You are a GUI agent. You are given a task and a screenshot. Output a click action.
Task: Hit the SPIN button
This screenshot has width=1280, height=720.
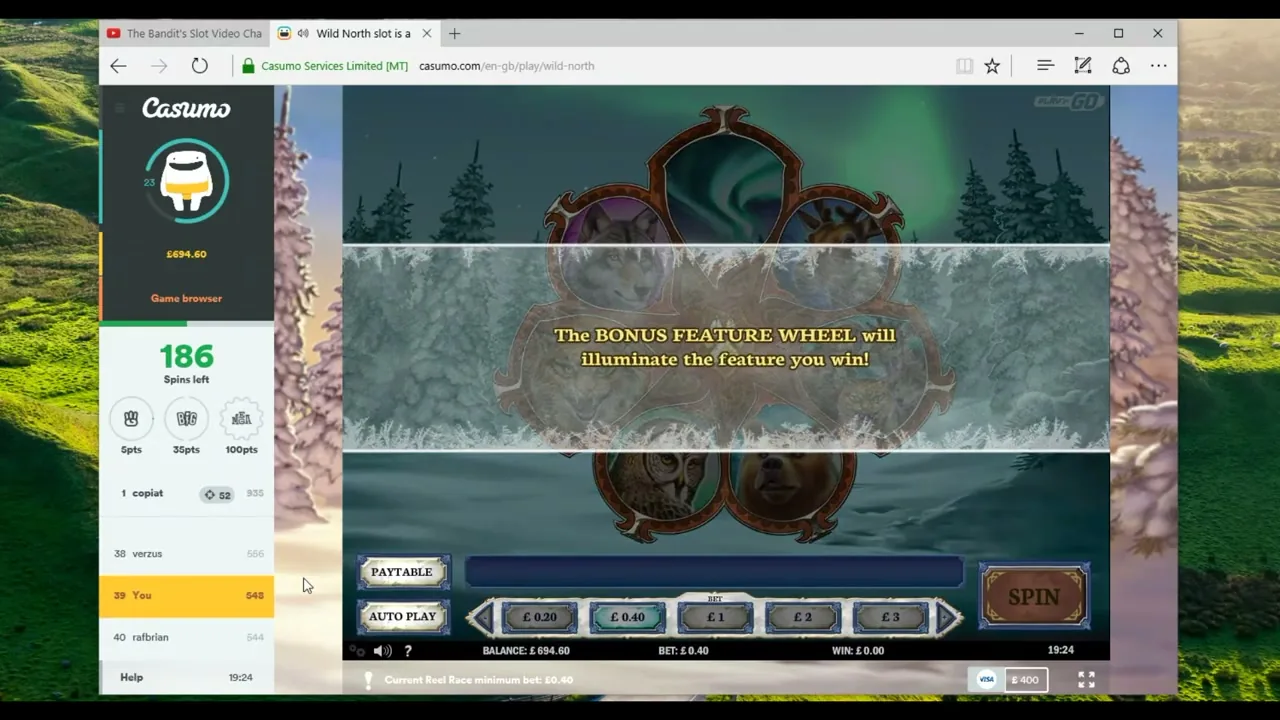(x=1034, y=596)
